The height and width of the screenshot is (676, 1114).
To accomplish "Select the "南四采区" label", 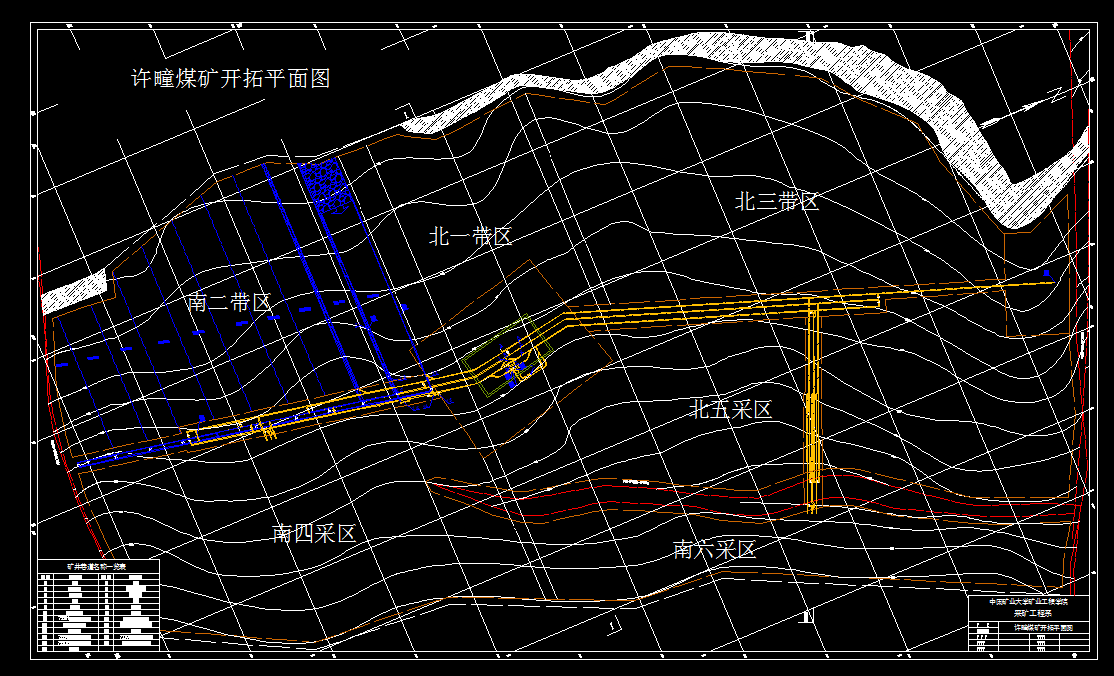I will click(315, 534).
